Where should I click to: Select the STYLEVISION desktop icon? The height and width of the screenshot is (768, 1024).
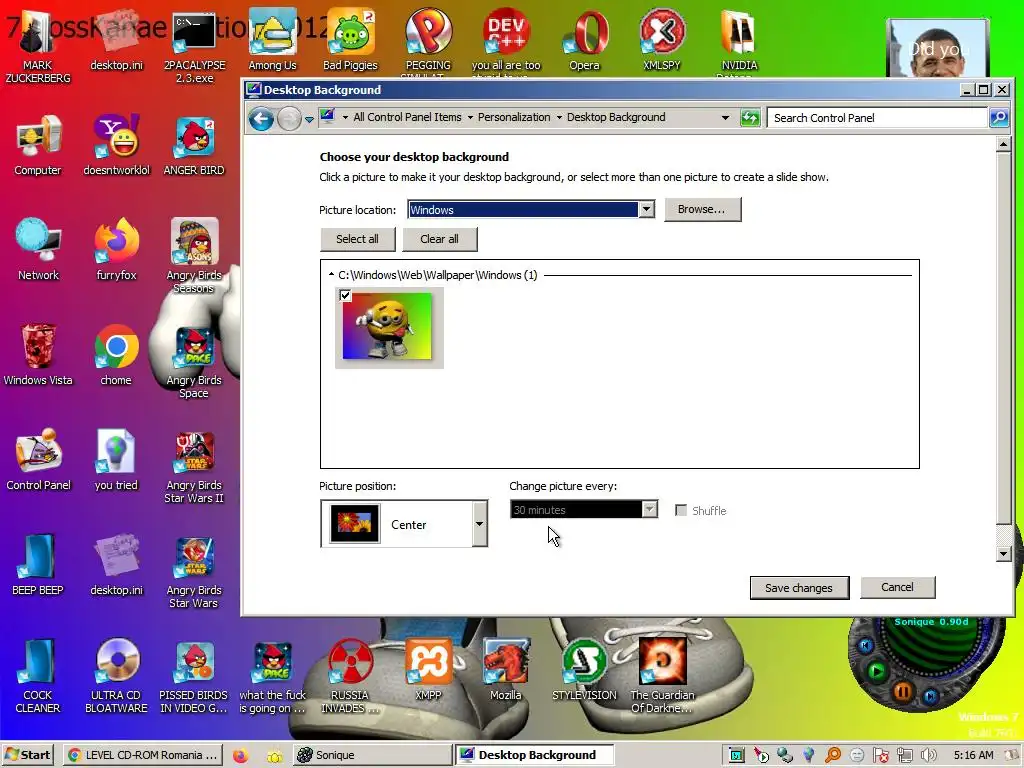coord(584,669)
